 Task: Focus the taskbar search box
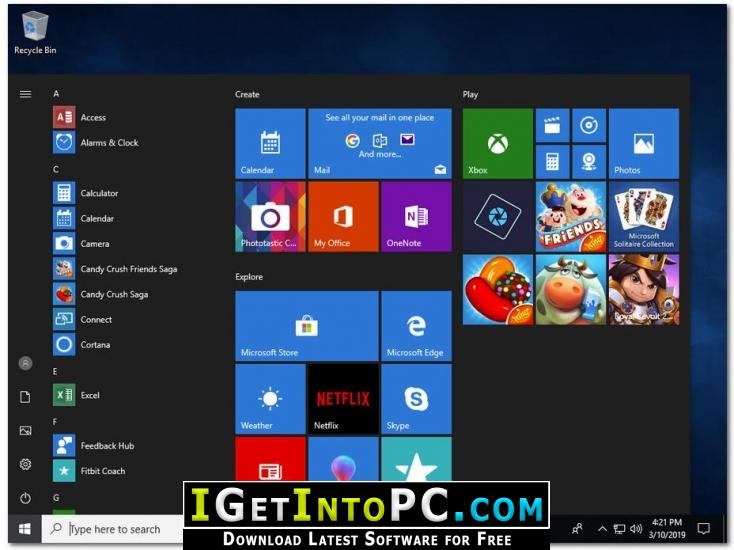[x=112, y=529]
